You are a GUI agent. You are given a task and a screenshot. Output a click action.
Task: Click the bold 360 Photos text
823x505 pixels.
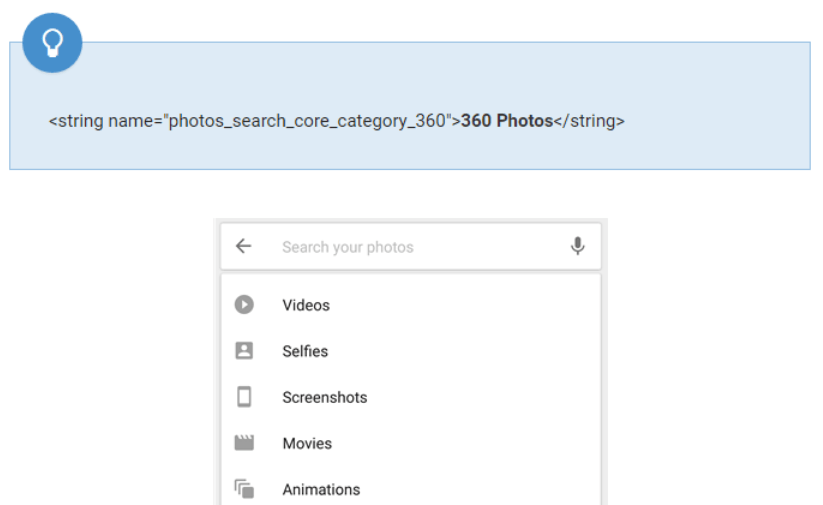click(507, 121)
